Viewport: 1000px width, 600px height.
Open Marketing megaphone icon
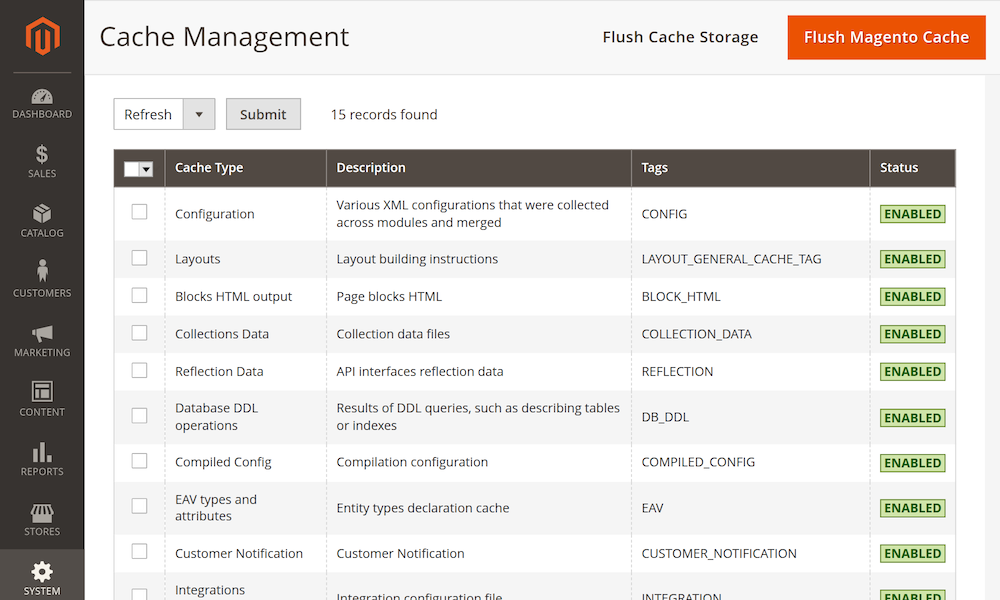tap(42, 333)
